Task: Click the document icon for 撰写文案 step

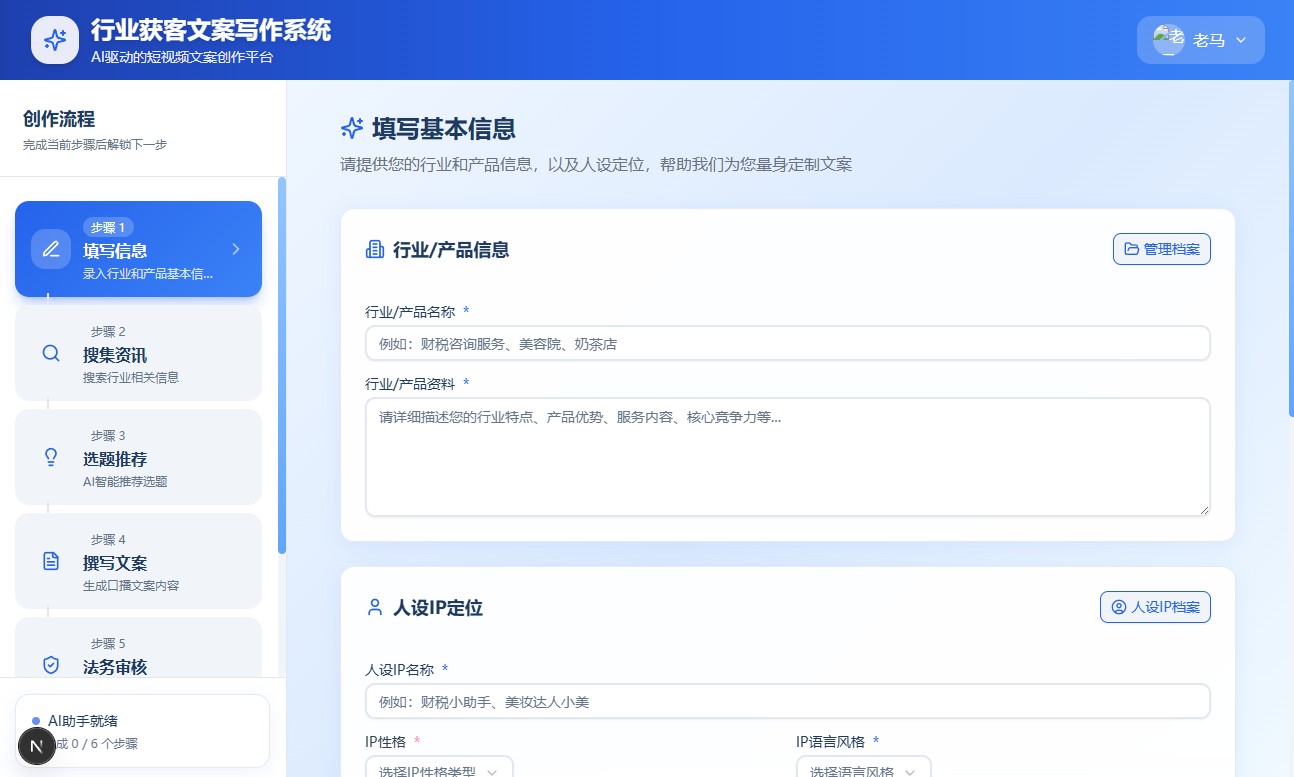Action: click(x=51, y=561)
